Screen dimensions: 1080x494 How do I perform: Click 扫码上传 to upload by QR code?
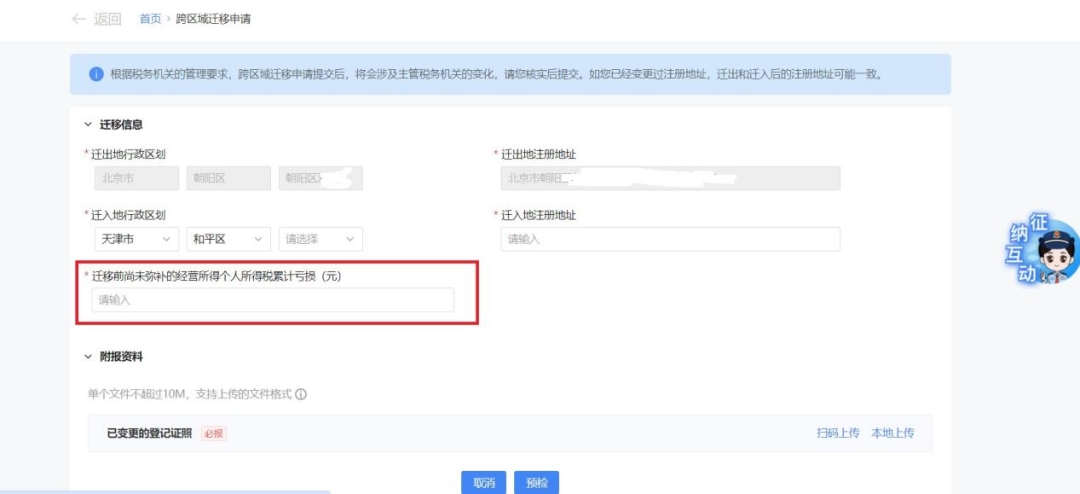(x=837, y=433)
